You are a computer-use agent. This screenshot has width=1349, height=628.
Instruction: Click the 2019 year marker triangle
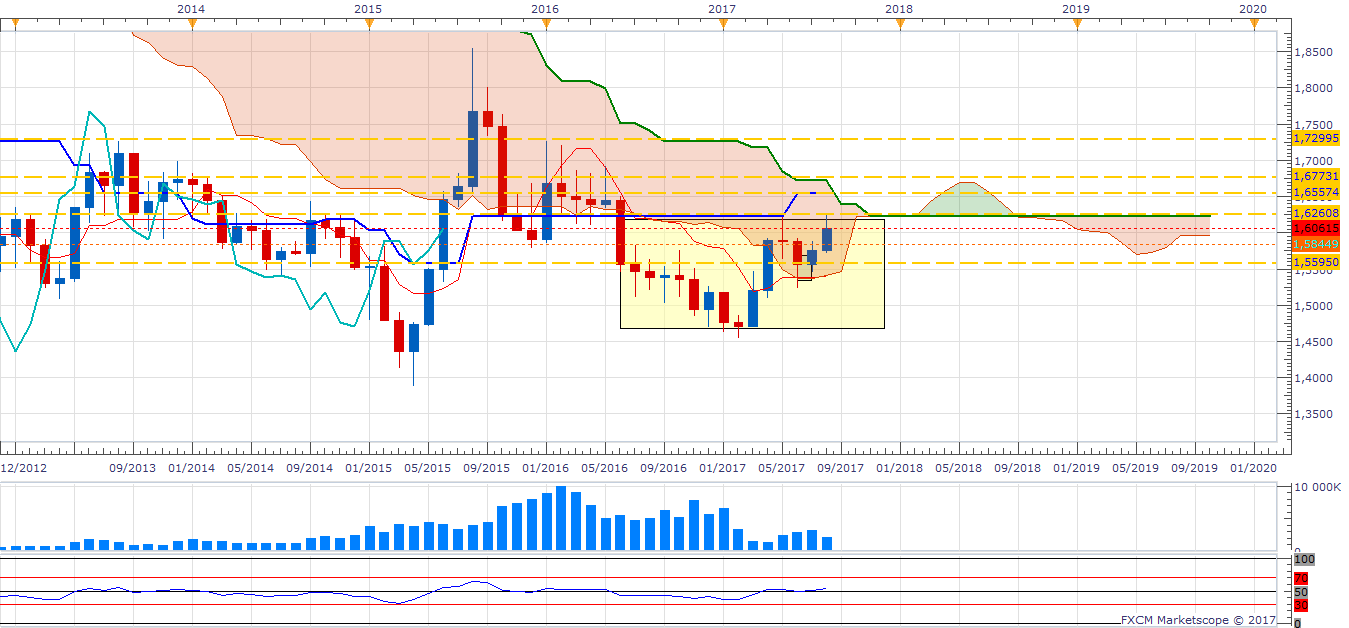(x=1076, y=25)
